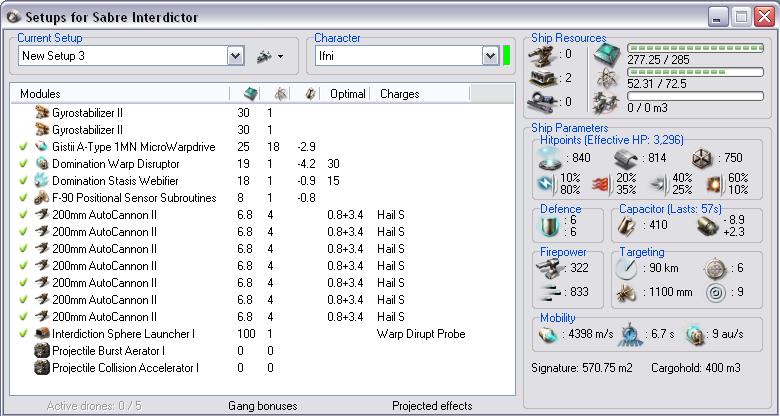This screenshot has width=780, height=416.
Task: Click the powergrid usage bar 52.31 / 72.5
Action: 695,72
